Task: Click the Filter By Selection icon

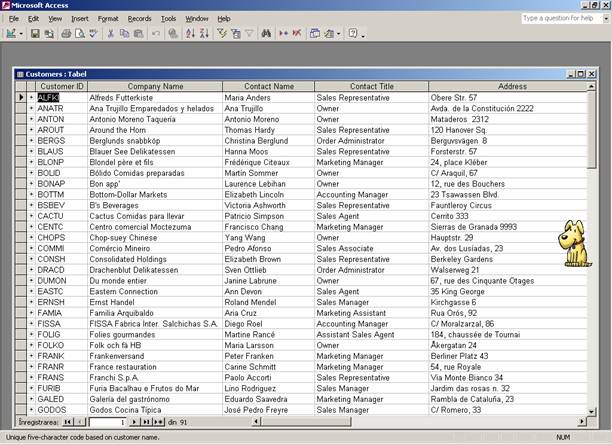Action: pos(222,34)
